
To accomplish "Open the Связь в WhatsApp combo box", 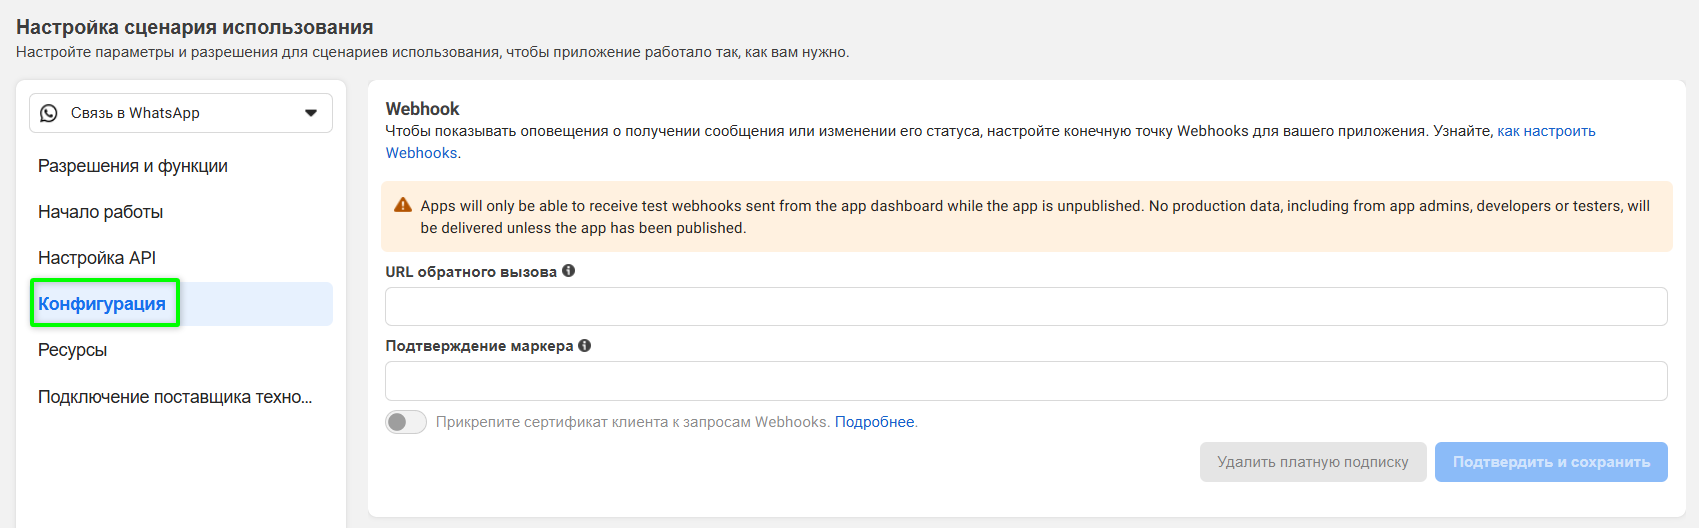I will pos(180,113).
